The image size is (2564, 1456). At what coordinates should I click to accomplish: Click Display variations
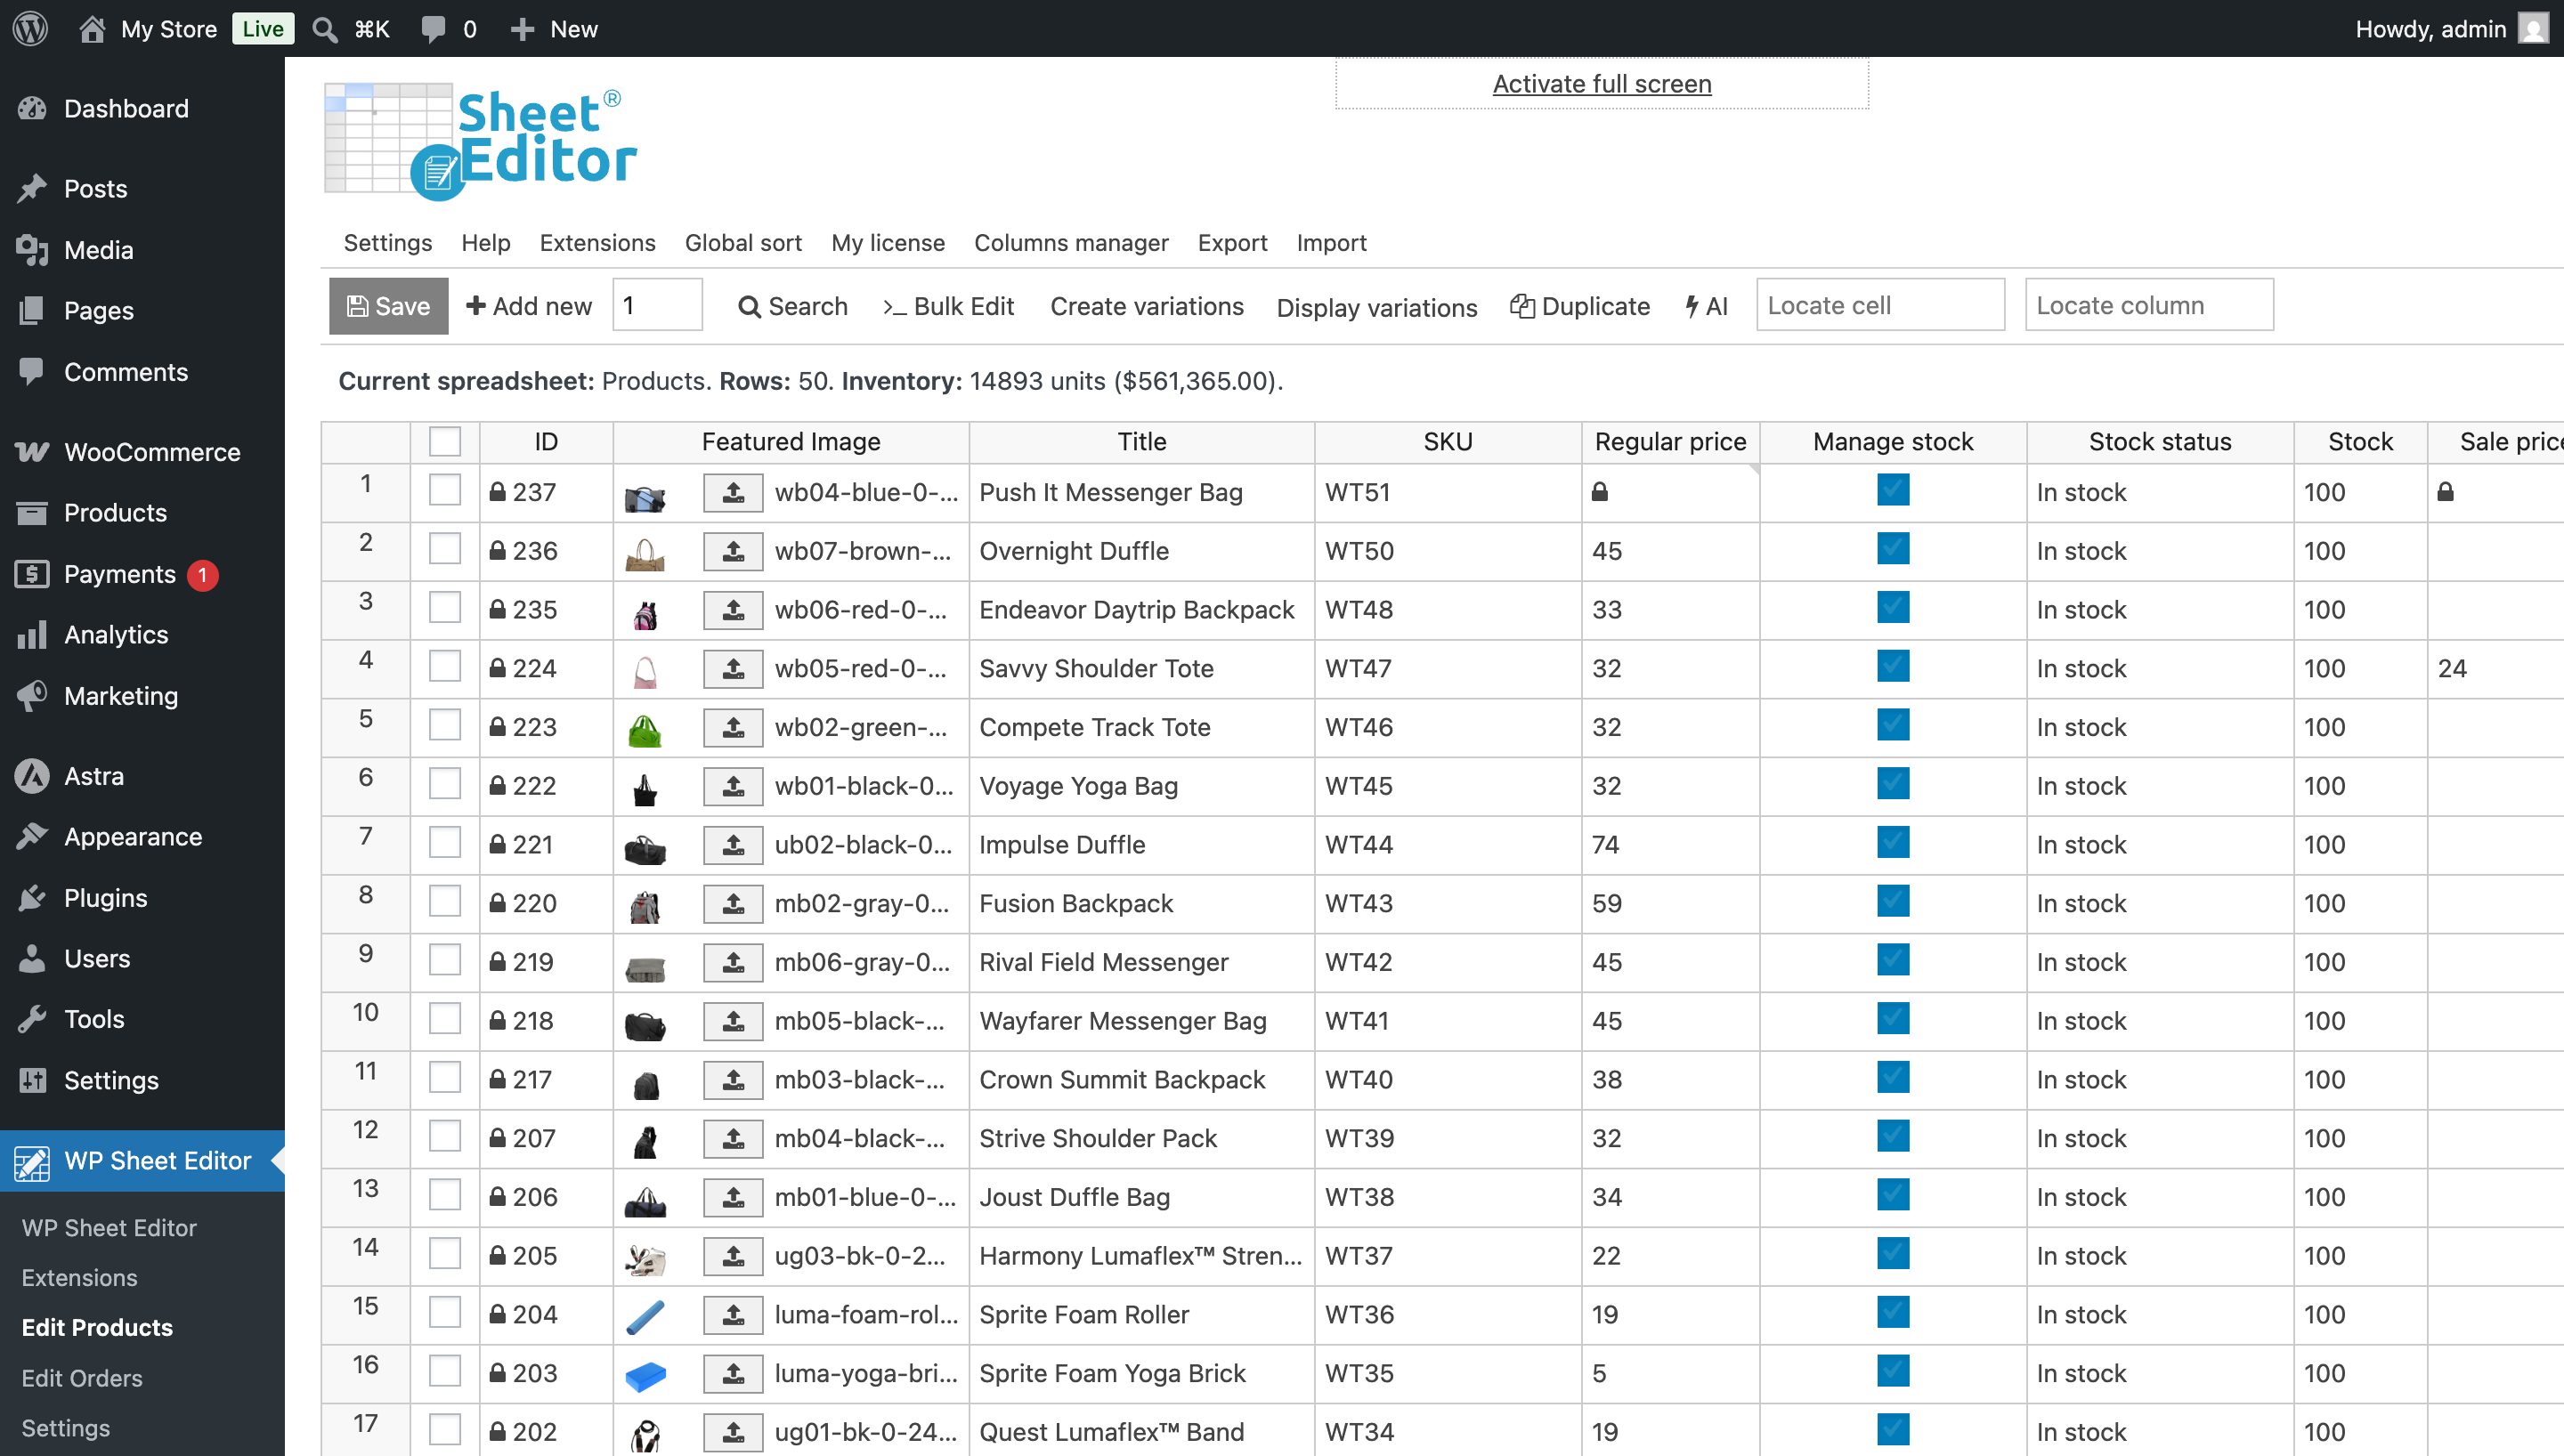[x=1377, y=307]
